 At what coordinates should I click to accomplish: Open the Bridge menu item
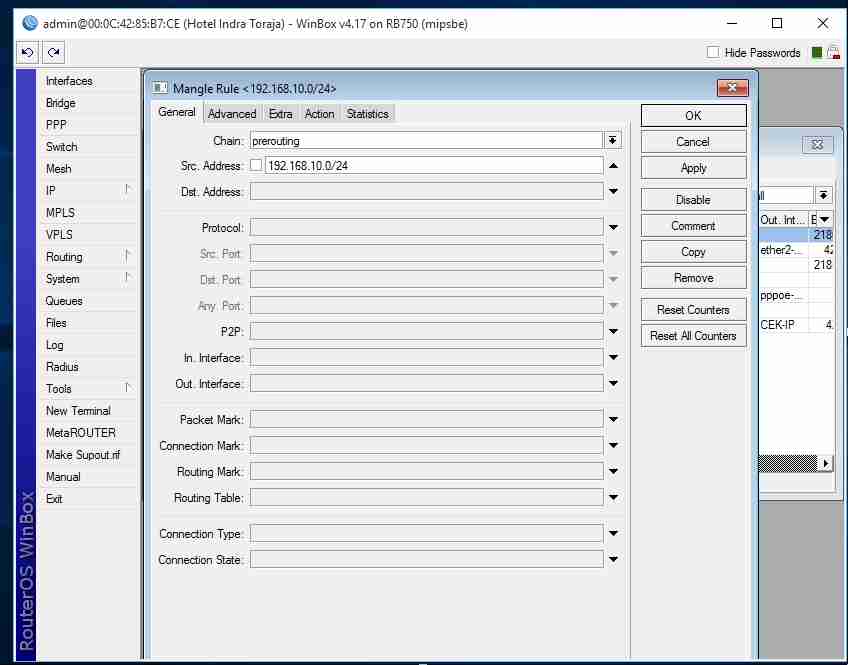88,103
